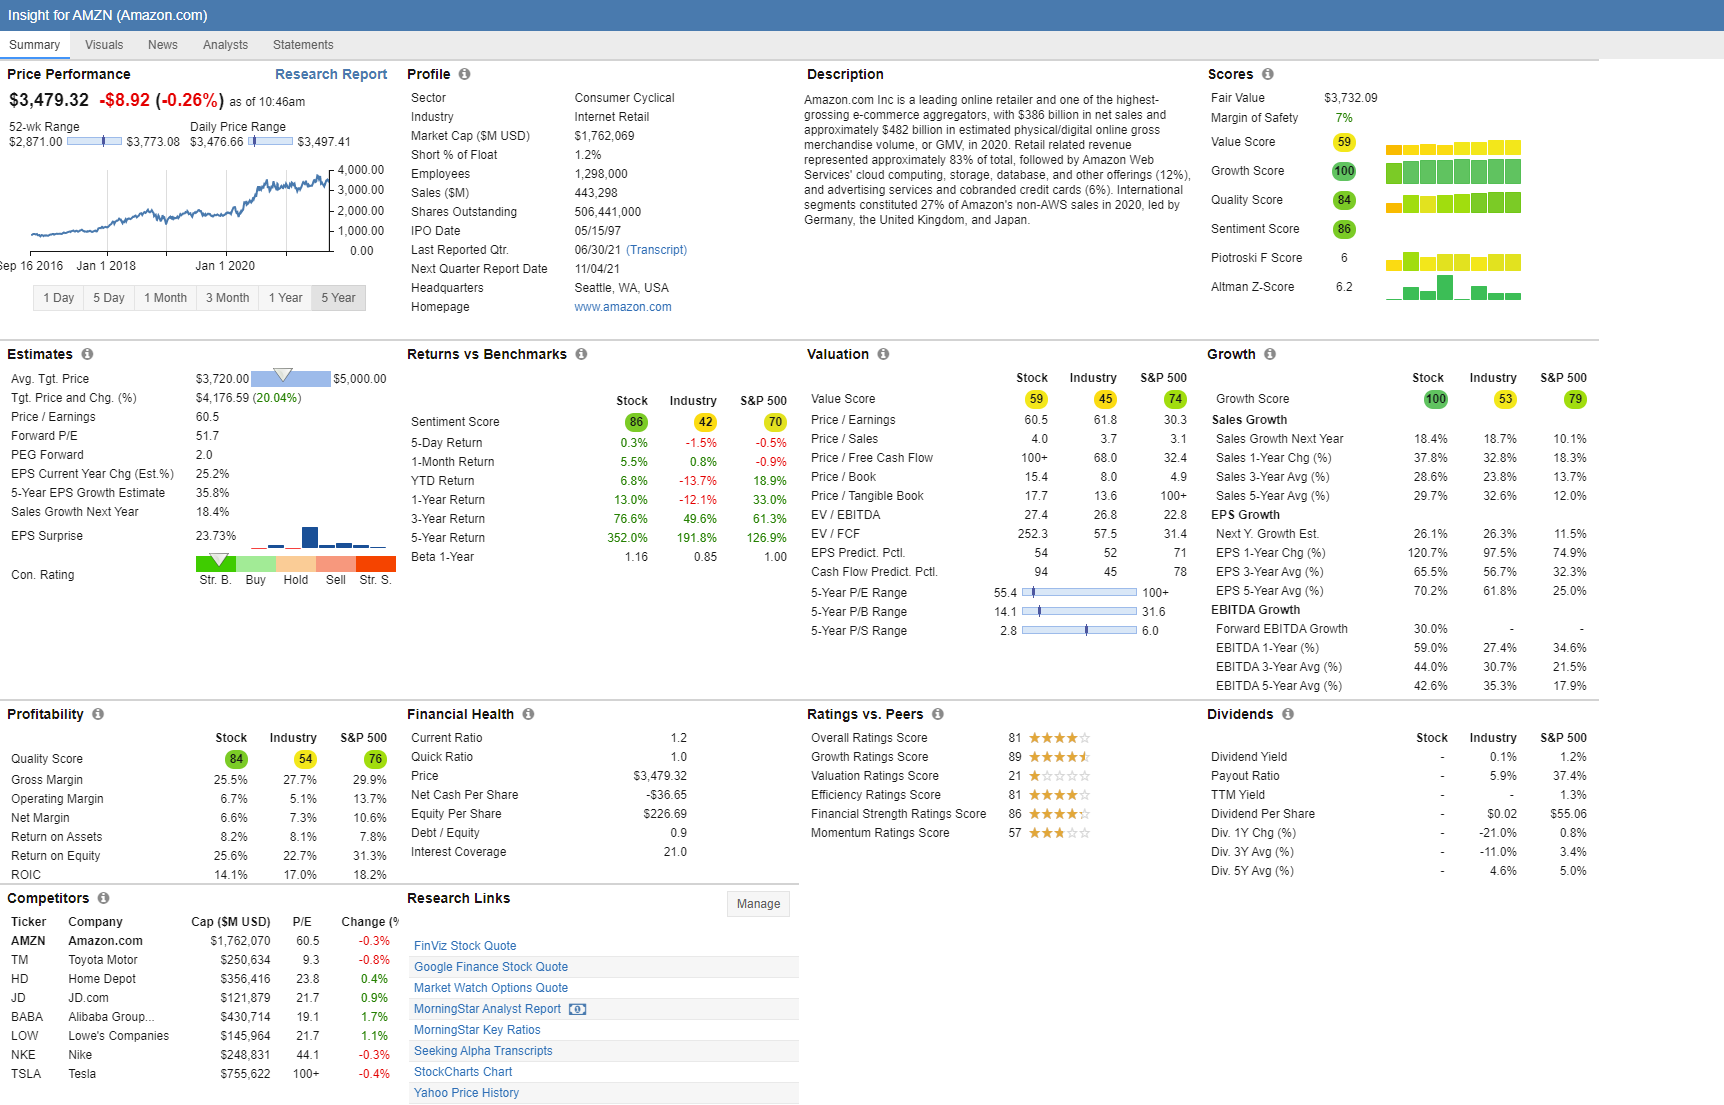Image resolution: width=1724 pixels, height=1105 pixels.
Task: Click the Profile section info icon
Action: coord(464,74)
